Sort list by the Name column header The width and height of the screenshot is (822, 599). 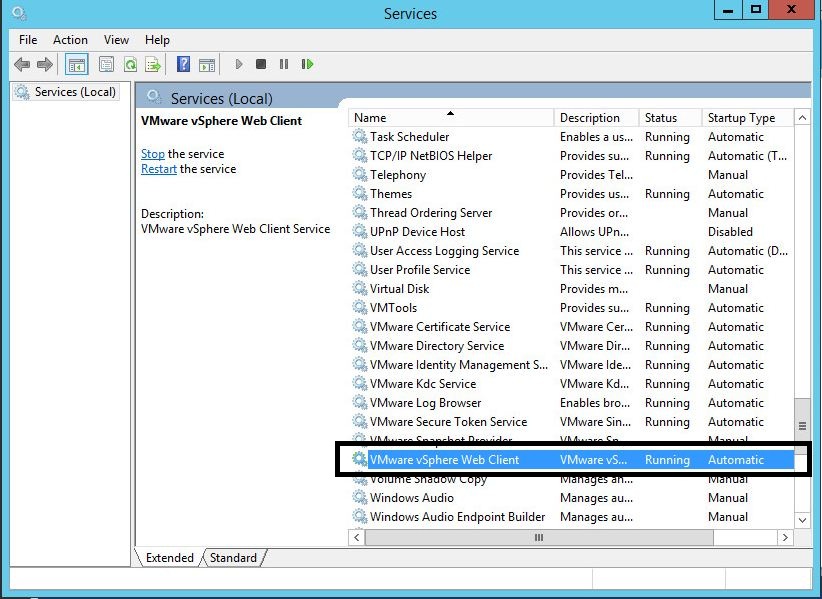coord(450,118)
